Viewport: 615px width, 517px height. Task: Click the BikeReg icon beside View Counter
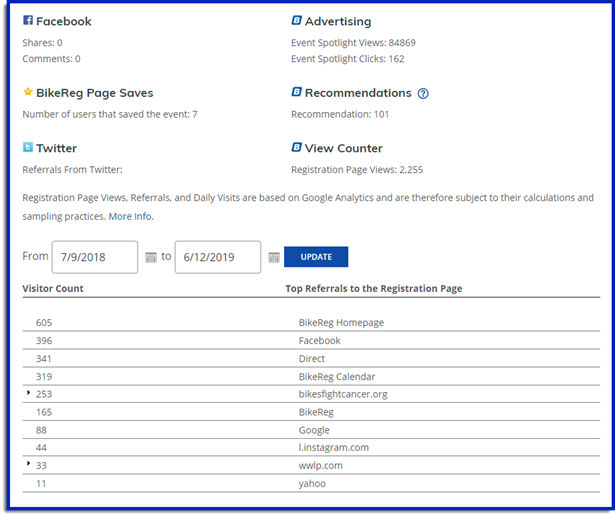pos(297,147)
